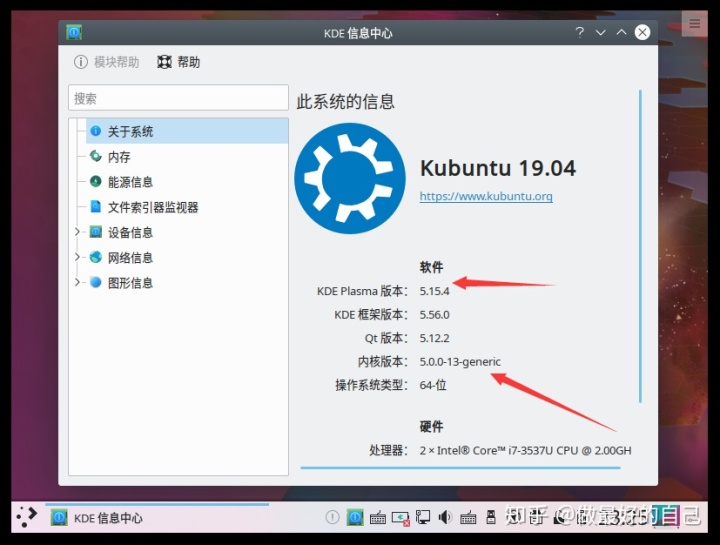Click the Plasma version value 5.15.4
The height and width of the screenshot is (545, 720).
point(434,292)
